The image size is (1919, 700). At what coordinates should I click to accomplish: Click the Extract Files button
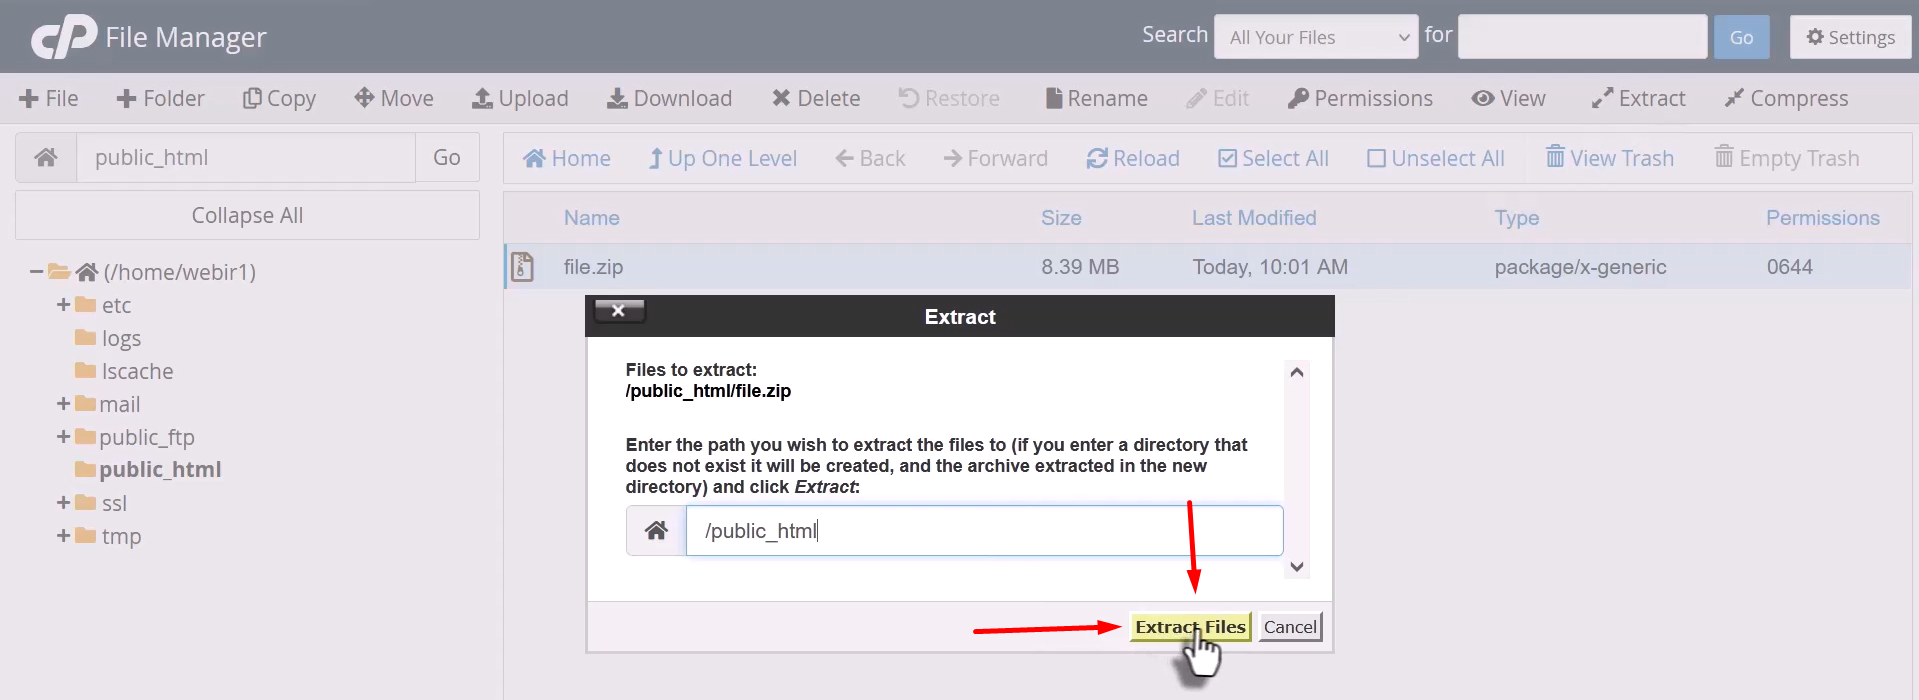(x=1189, y=627)
